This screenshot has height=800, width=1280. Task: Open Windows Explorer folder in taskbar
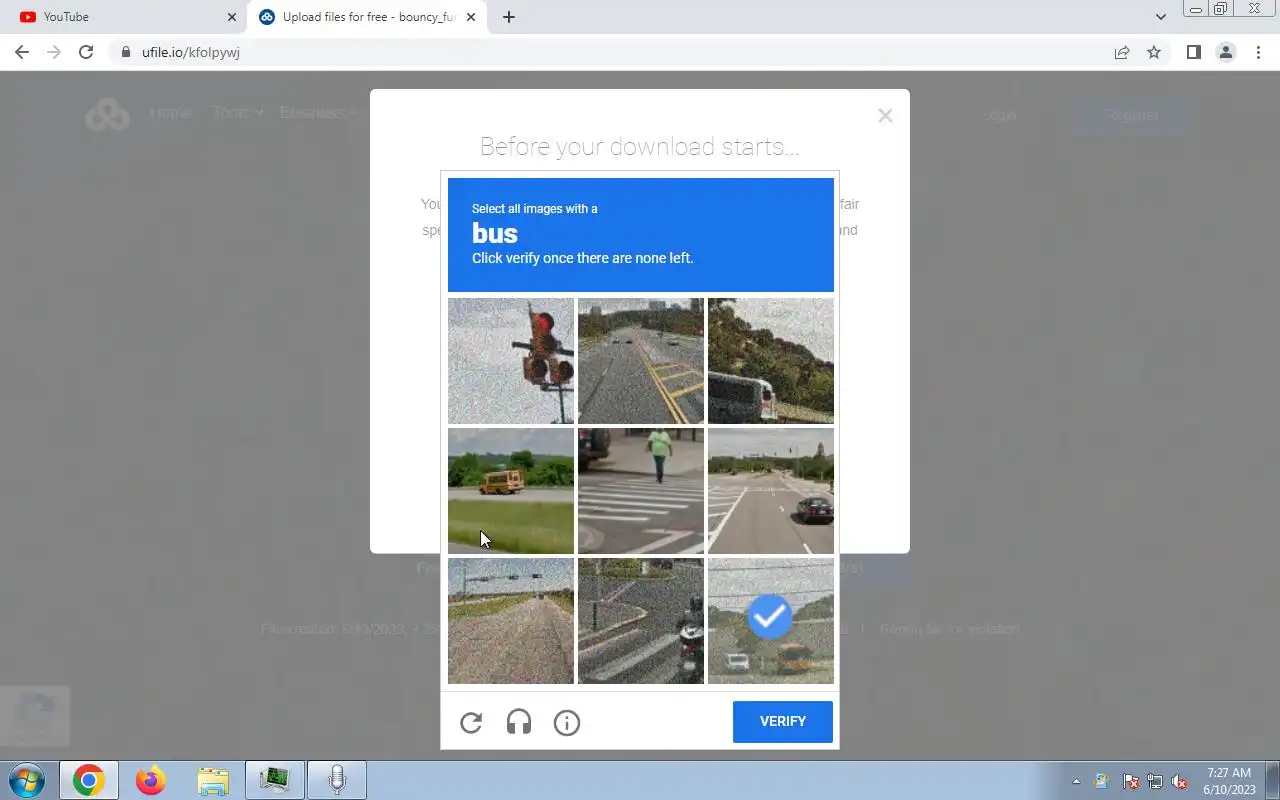point(213,780)
